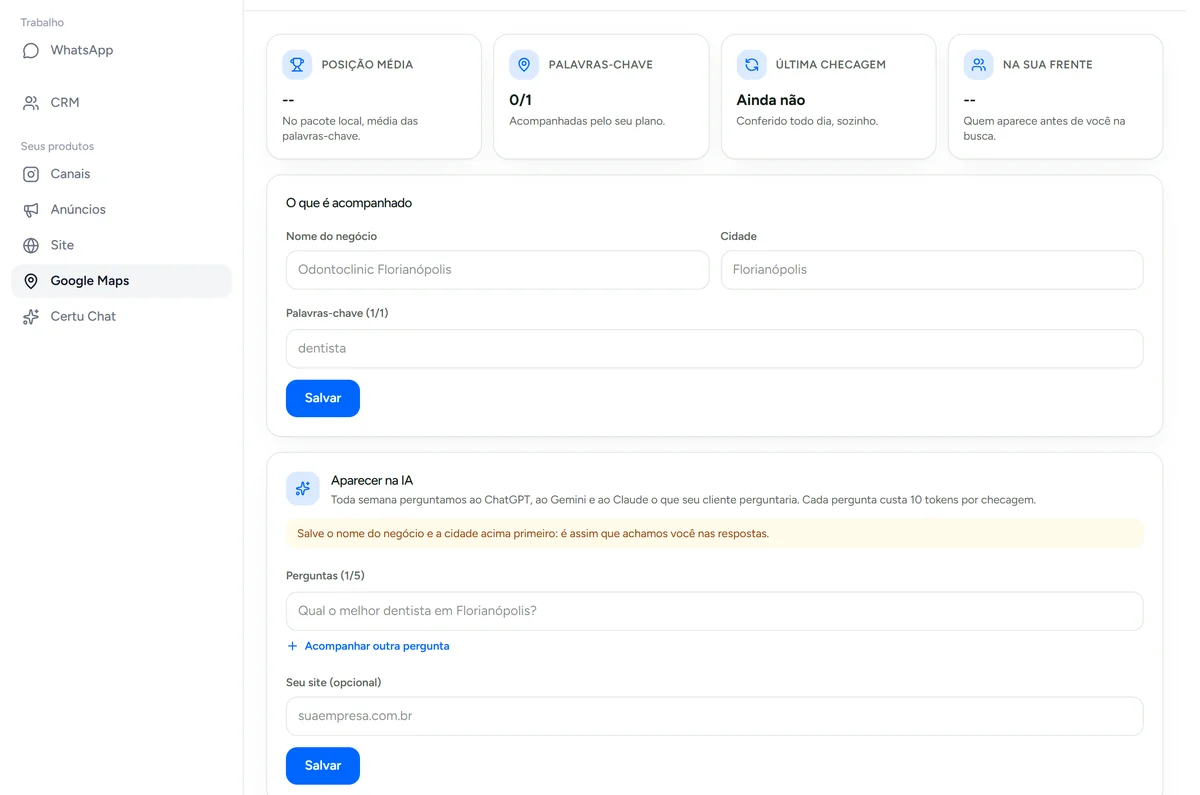This screenshot has width=1200, height=795.
Task: Click the Canais Instagram-style icon
Action: pyautogui.click(x=31, y=174)
